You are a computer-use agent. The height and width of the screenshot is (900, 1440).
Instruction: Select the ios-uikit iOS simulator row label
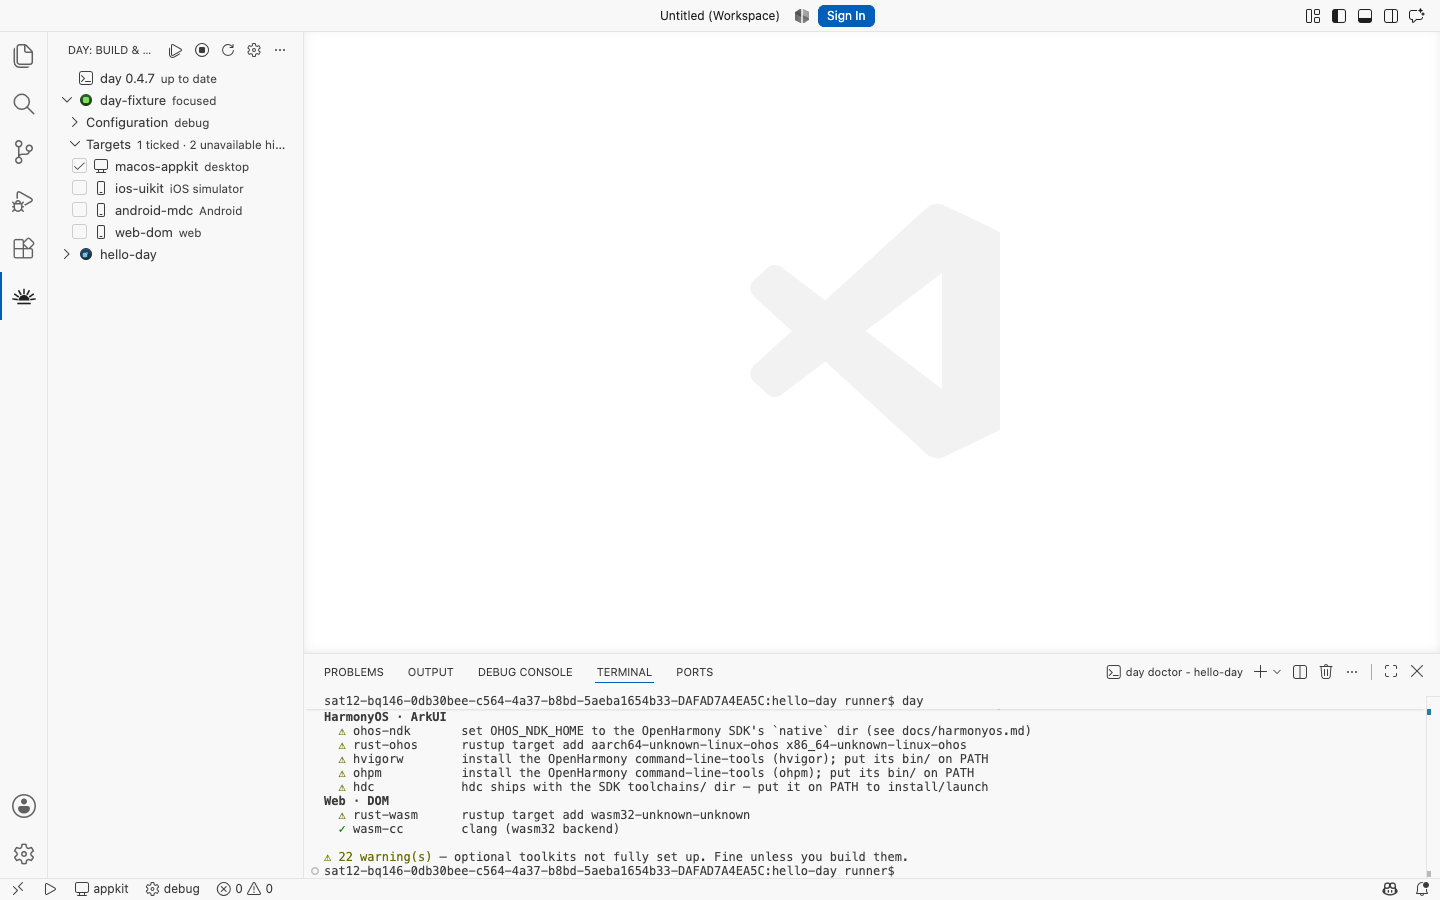pos(179,188)
